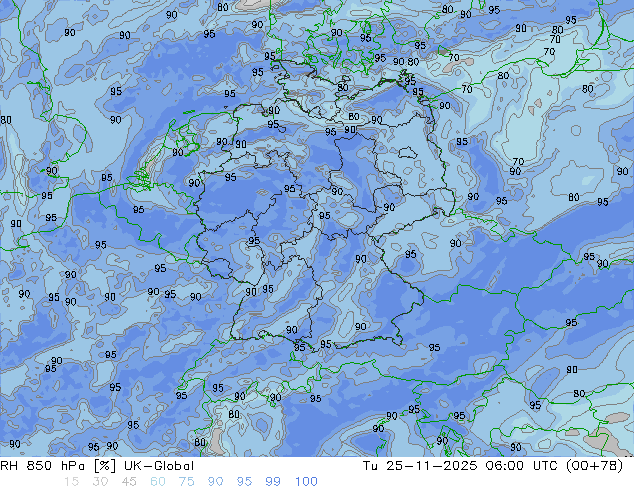Screen dimensions: 634x490
Task: Select the legend value 45
Action: (129, 482)
